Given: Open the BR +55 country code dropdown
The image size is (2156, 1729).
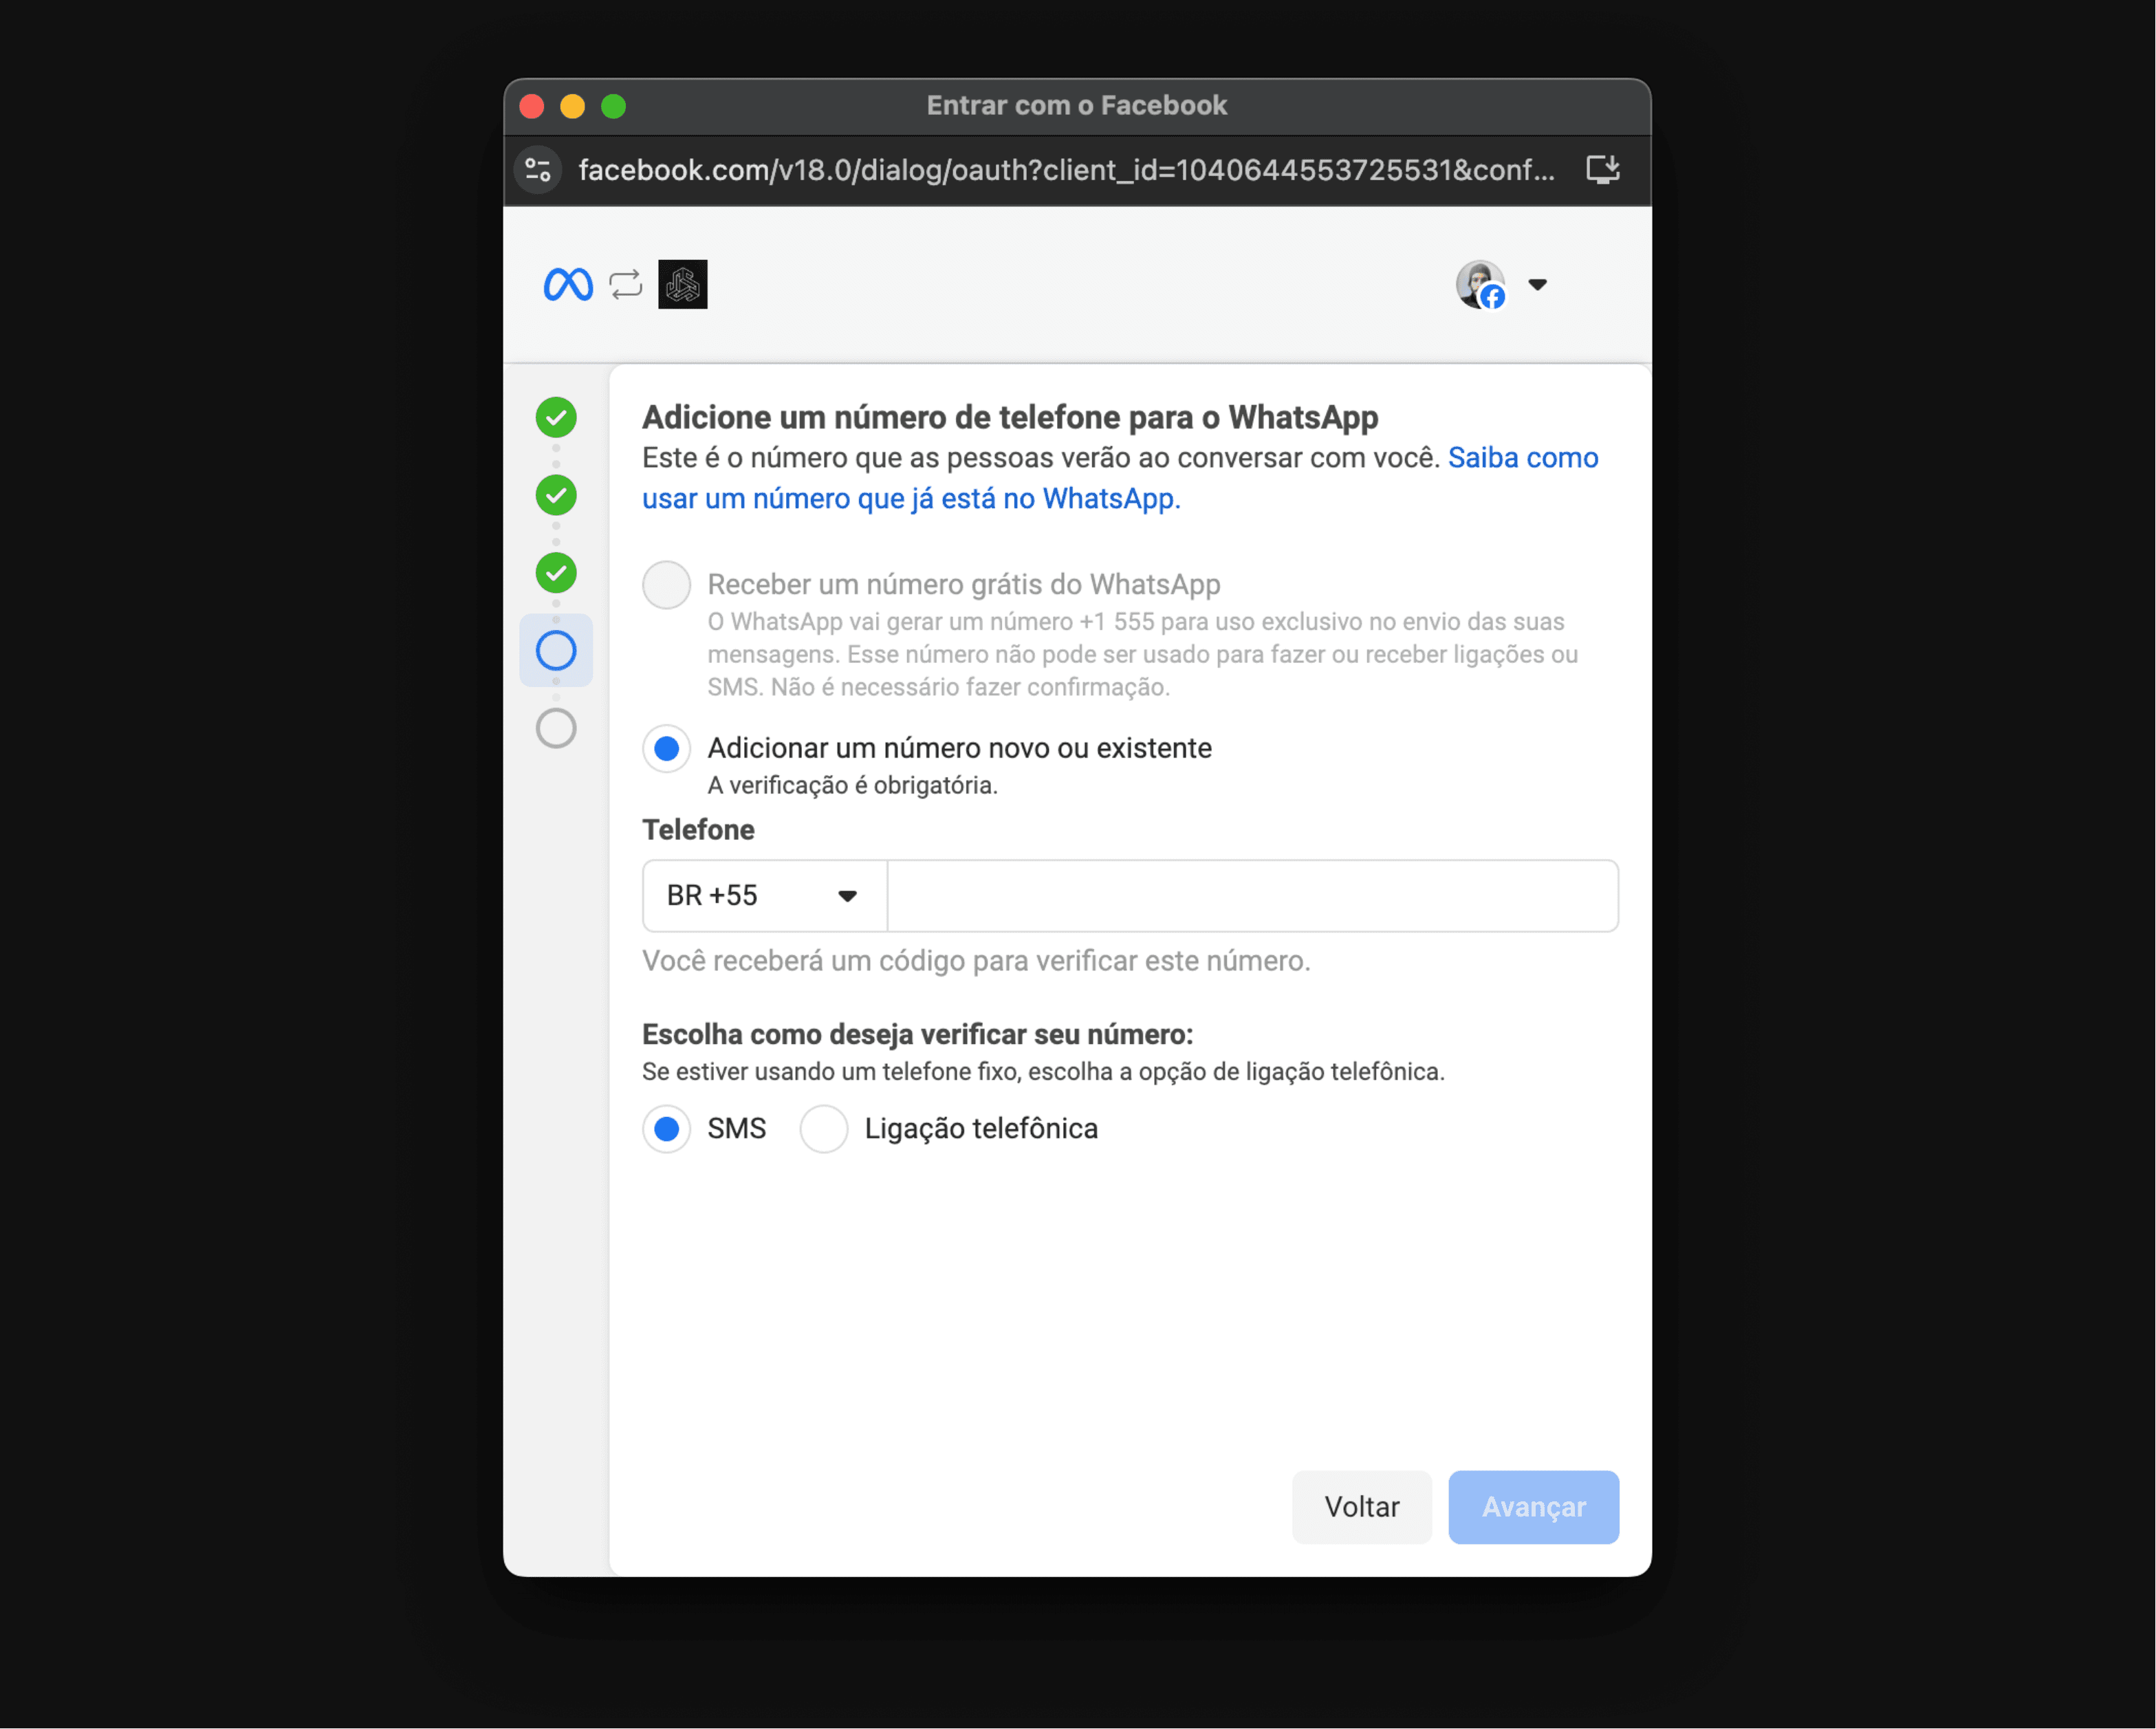Looking at the screenshot, I should pyautogui.click(x=765, y=896).
